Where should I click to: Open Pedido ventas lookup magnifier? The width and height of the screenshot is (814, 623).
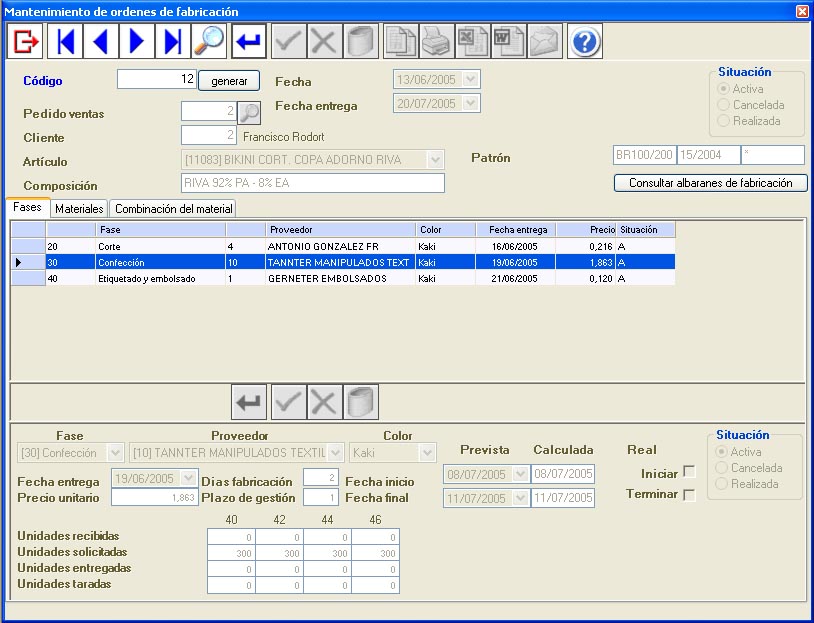pos(248,113)
